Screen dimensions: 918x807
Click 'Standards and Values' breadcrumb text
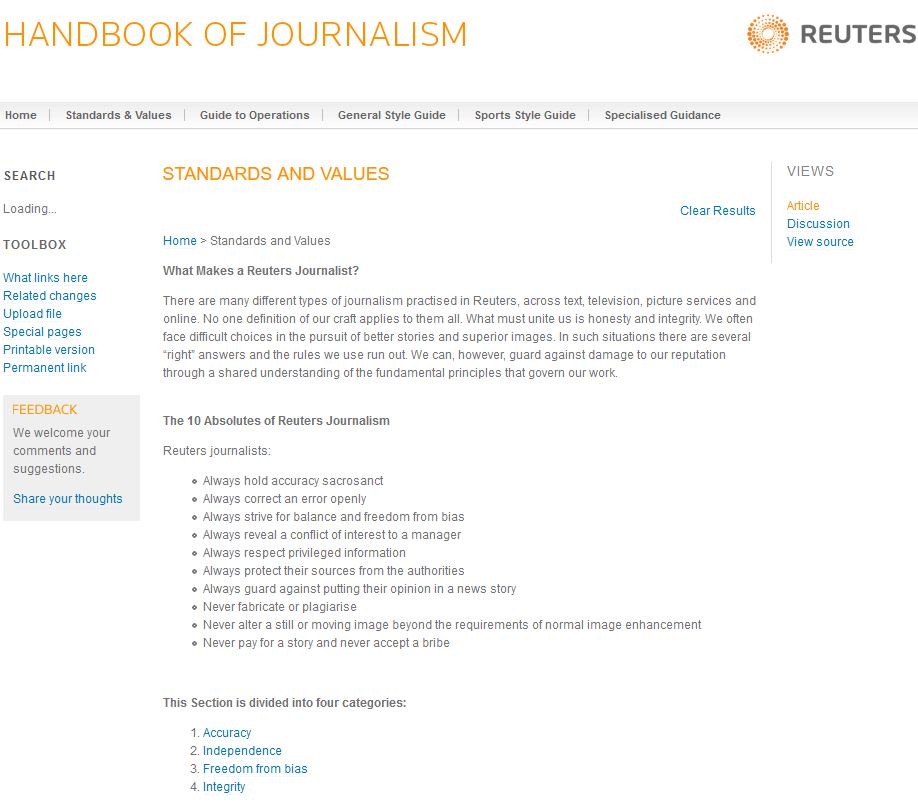(x=270, y=241)
